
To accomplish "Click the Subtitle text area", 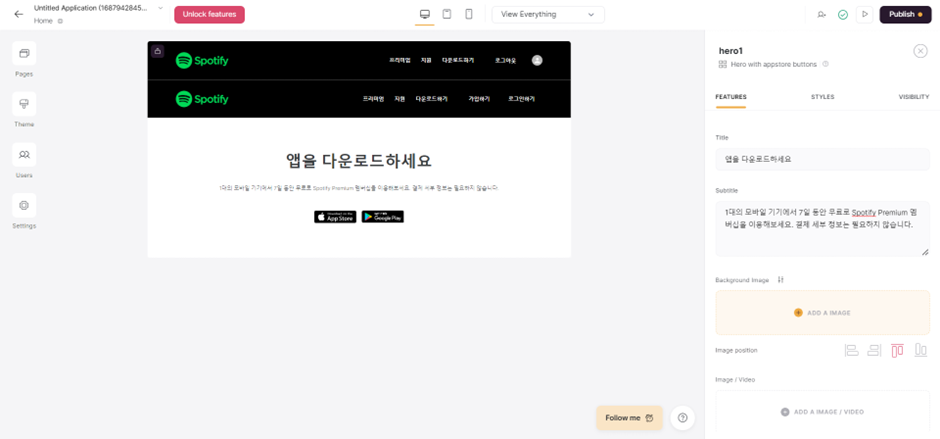I will coord(822,228).
